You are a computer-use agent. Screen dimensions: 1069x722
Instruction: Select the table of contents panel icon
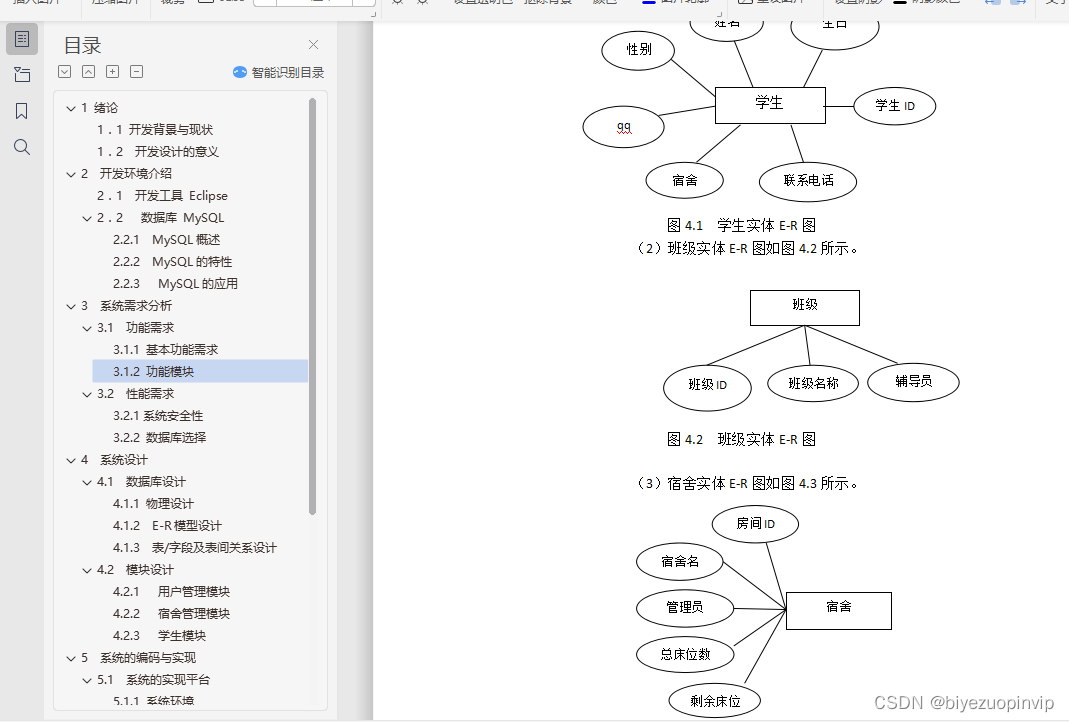22,39
